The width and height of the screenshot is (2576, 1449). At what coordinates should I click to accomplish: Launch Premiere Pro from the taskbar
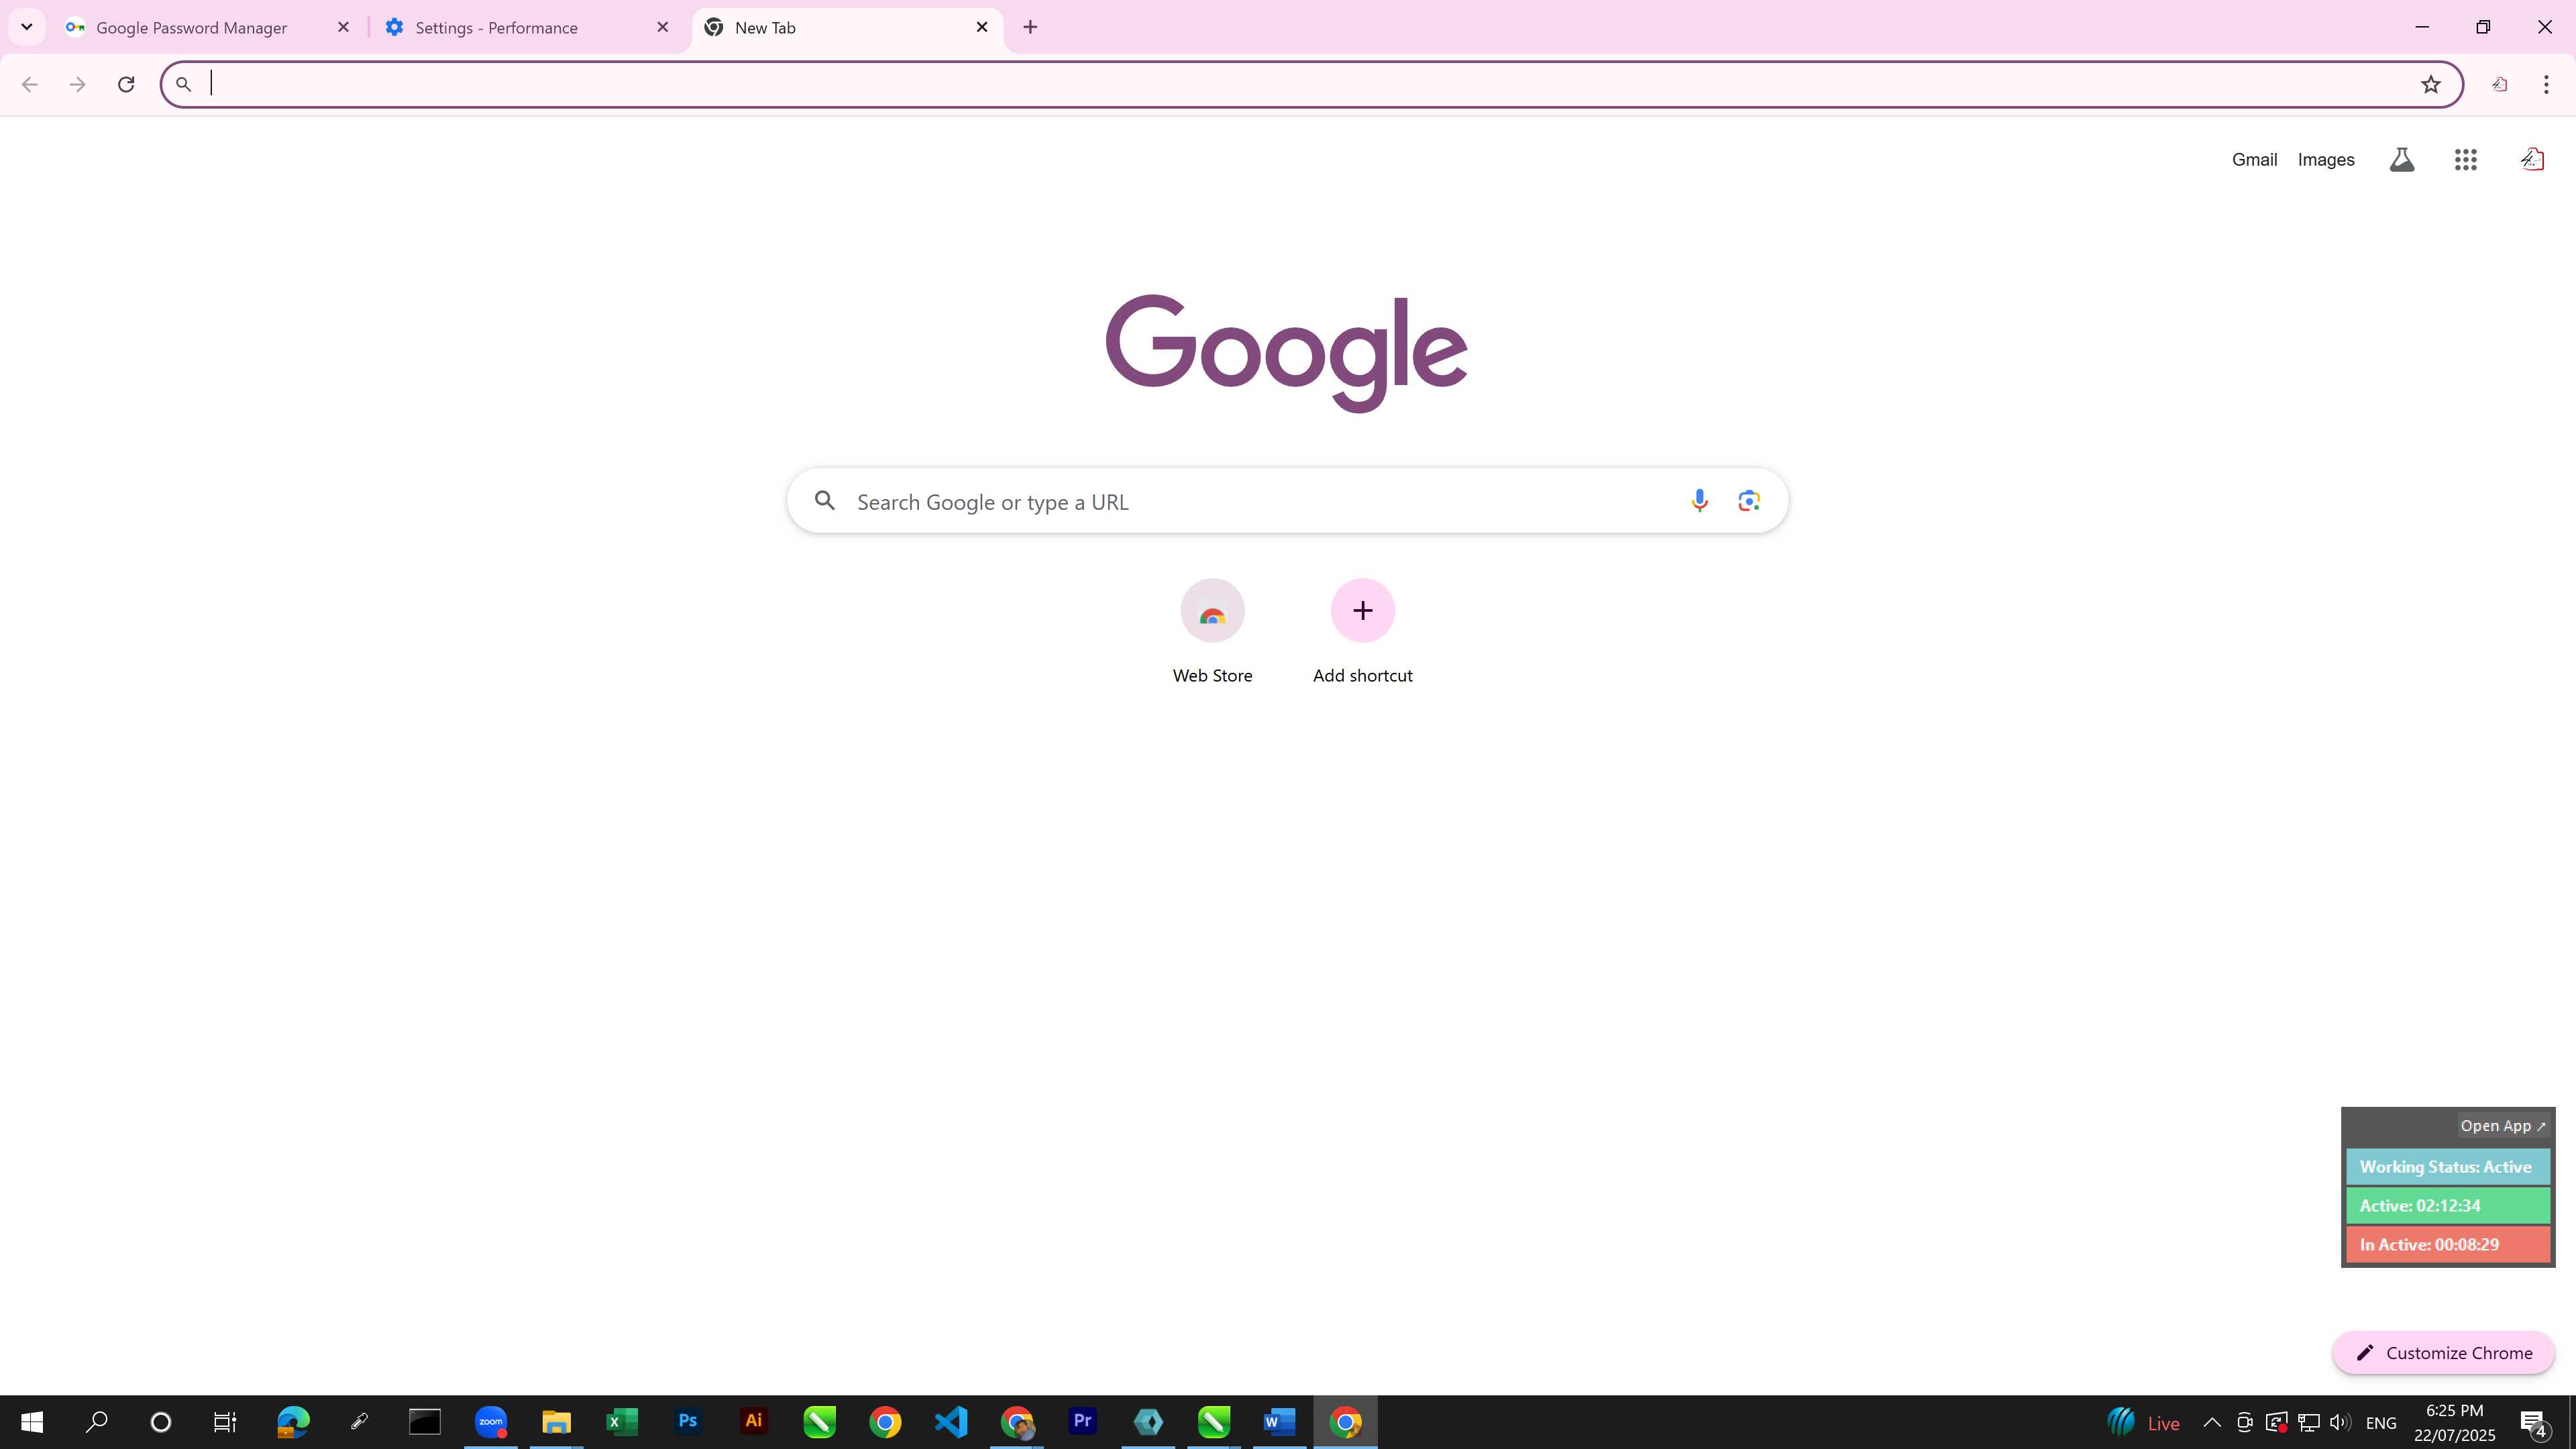click(1082, 1422)
